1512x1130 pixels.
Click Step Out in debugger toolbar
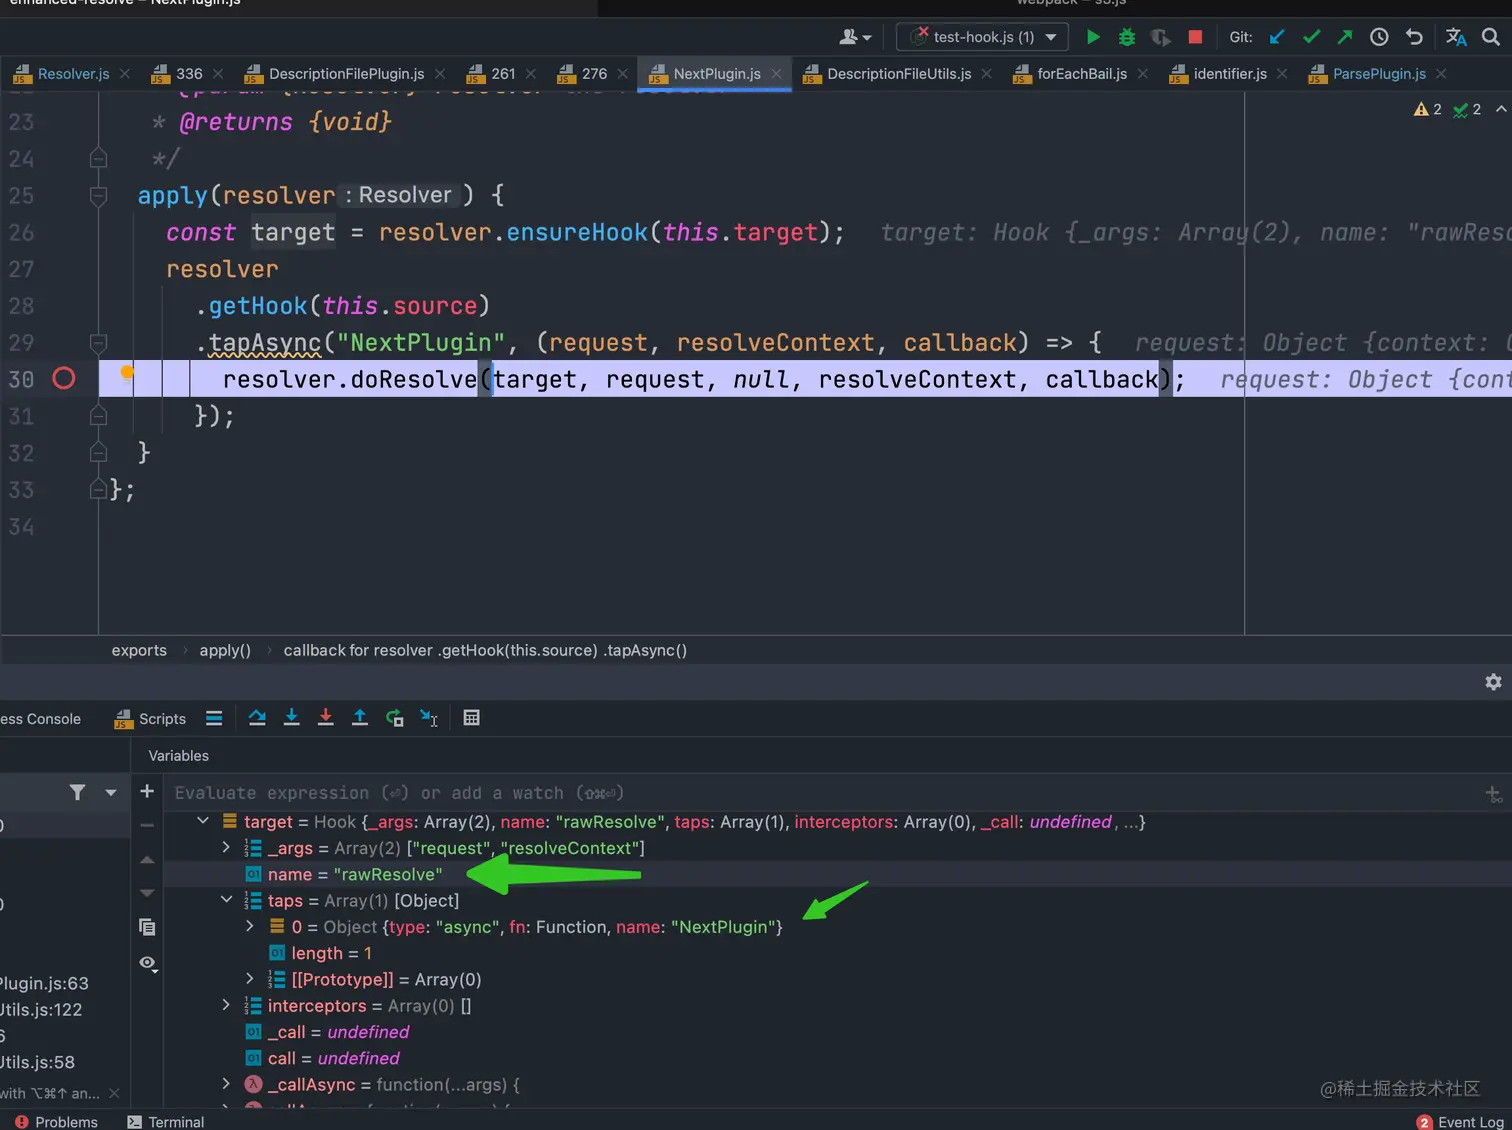tap(360, 718)
